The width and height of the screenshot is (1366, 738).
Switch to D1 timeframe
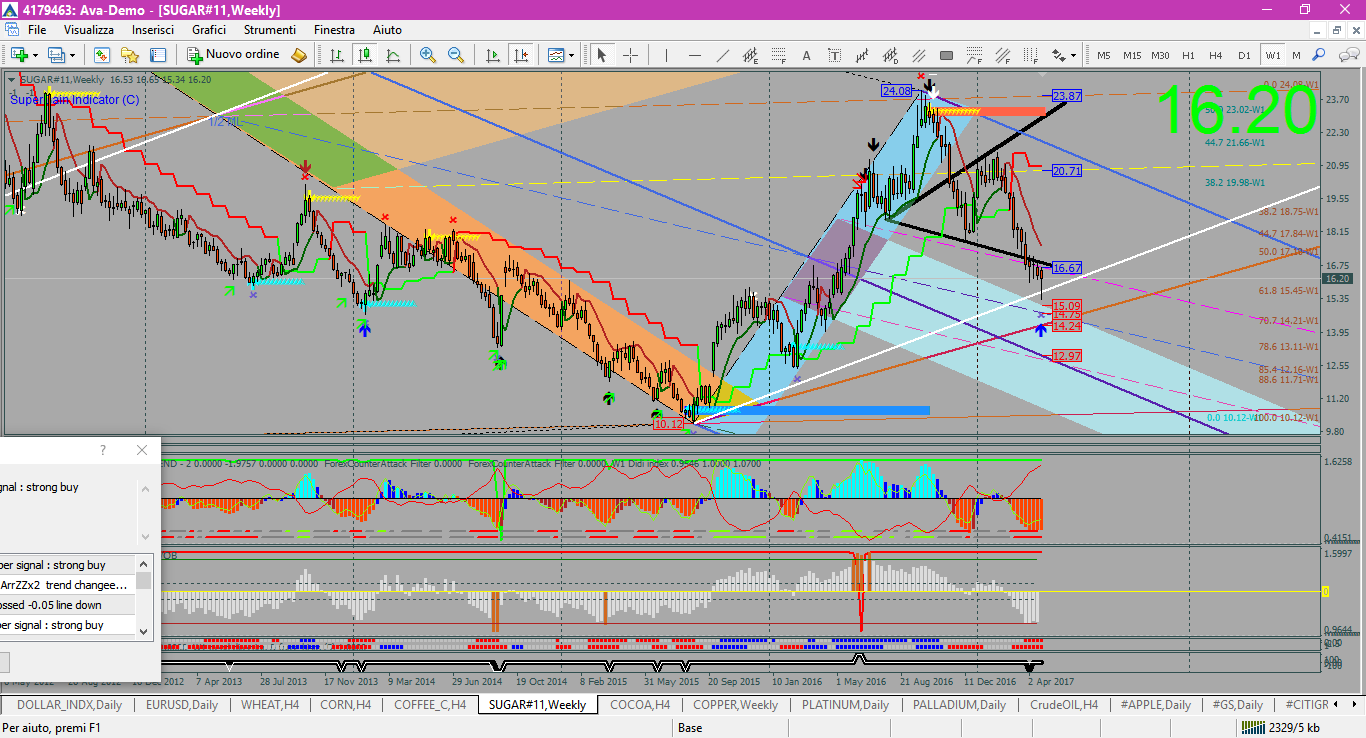(x=1244, y=55)
